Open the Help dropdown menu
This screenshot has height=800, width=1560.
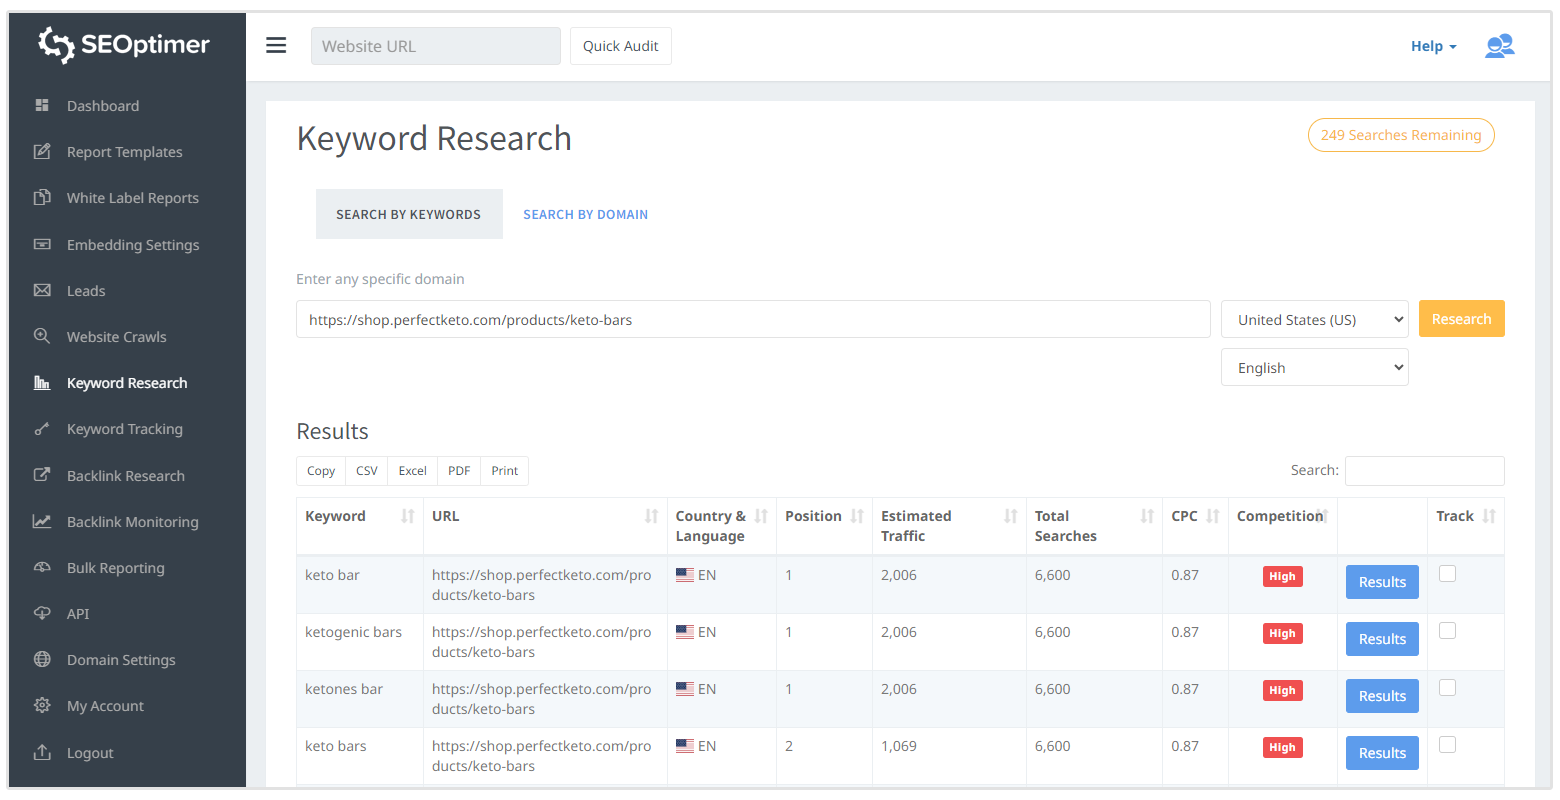[x=1433, y=46]
